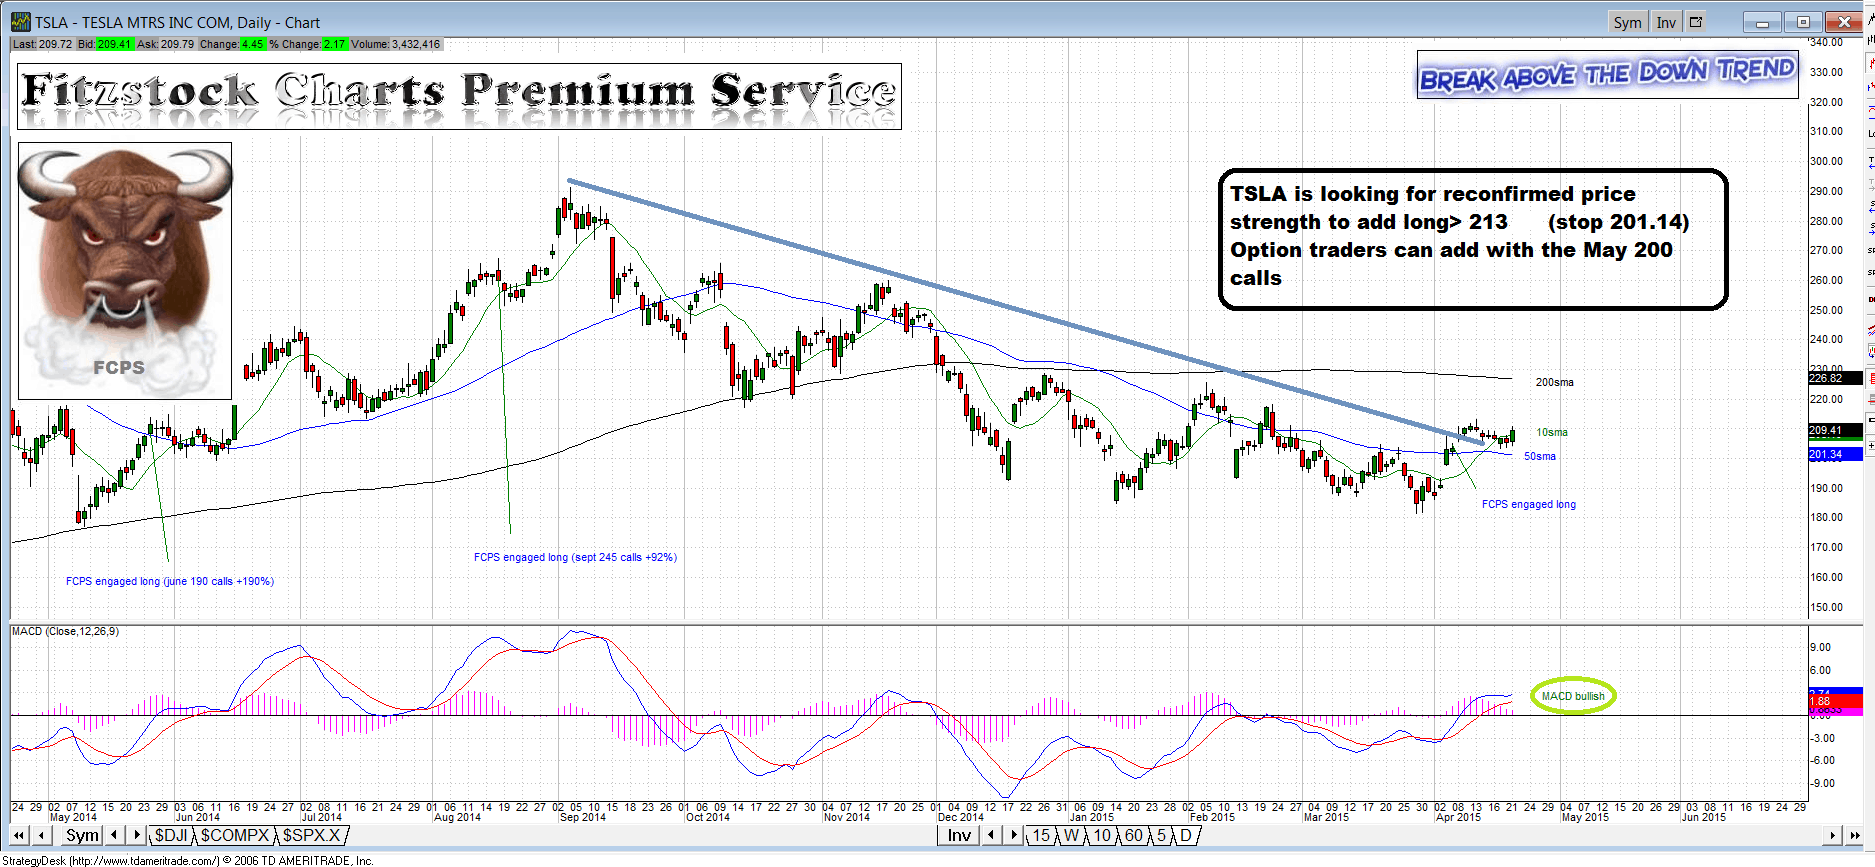Select the TSLA add long annotation box
This screenshot has width=1875, height=867.
(1472, 239)
